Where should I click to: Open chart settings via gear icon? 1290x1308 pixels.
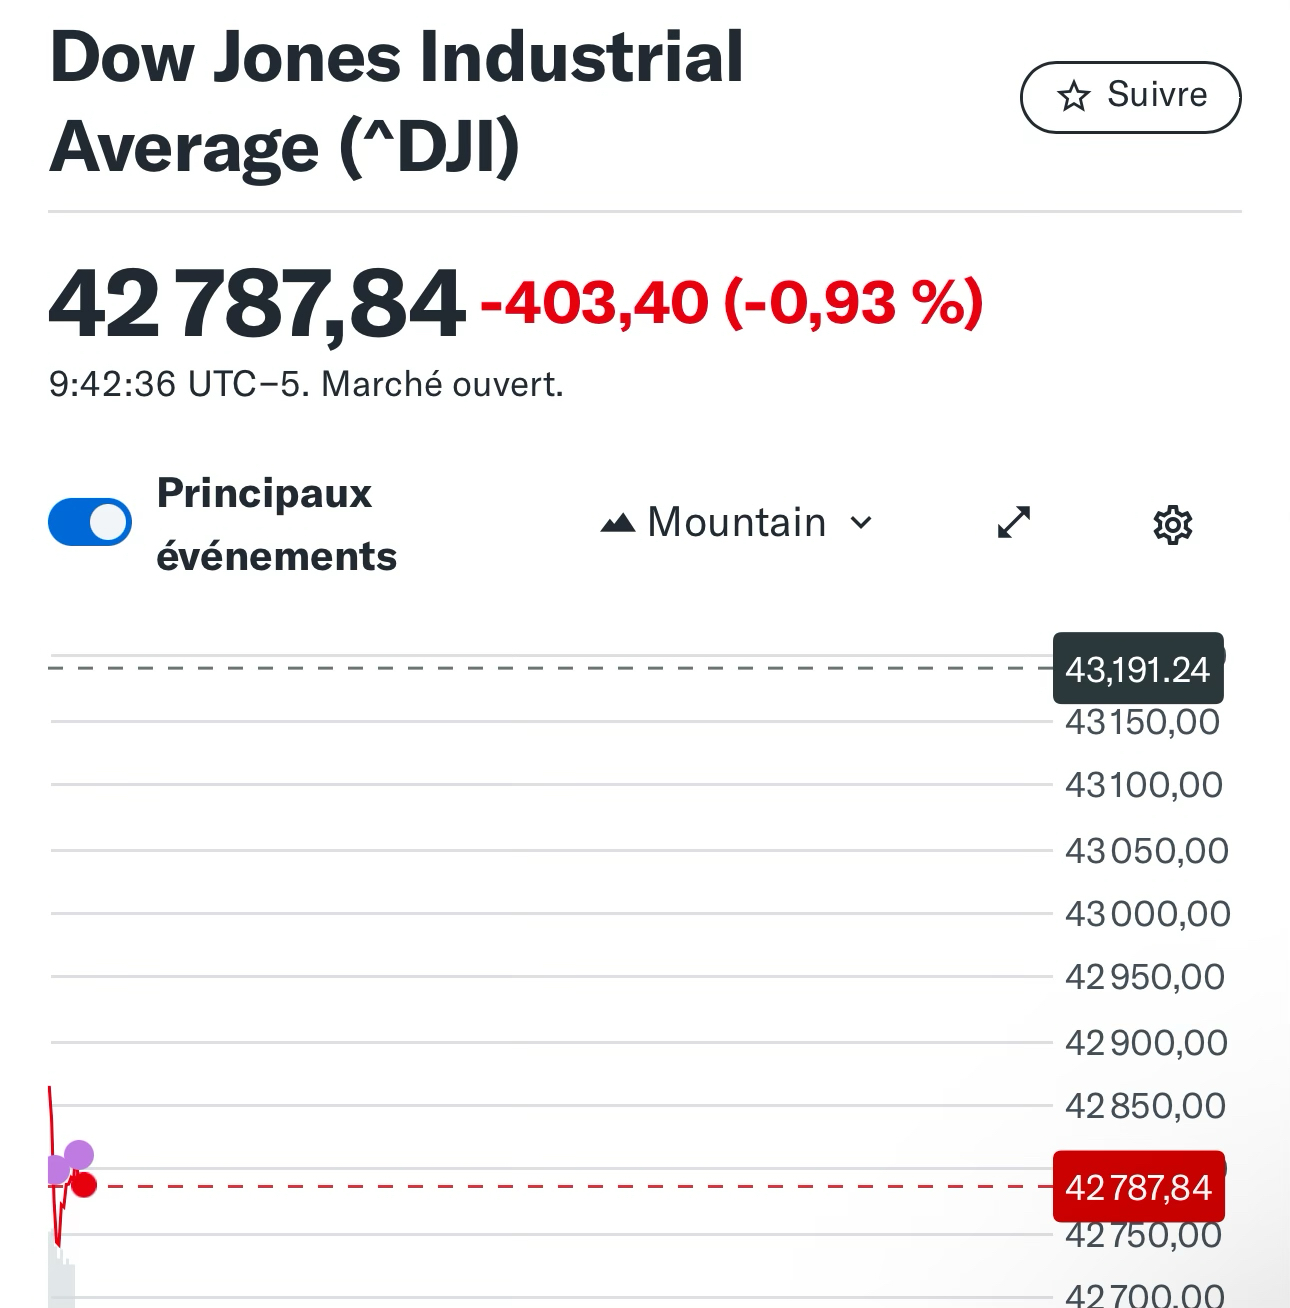1172,524
